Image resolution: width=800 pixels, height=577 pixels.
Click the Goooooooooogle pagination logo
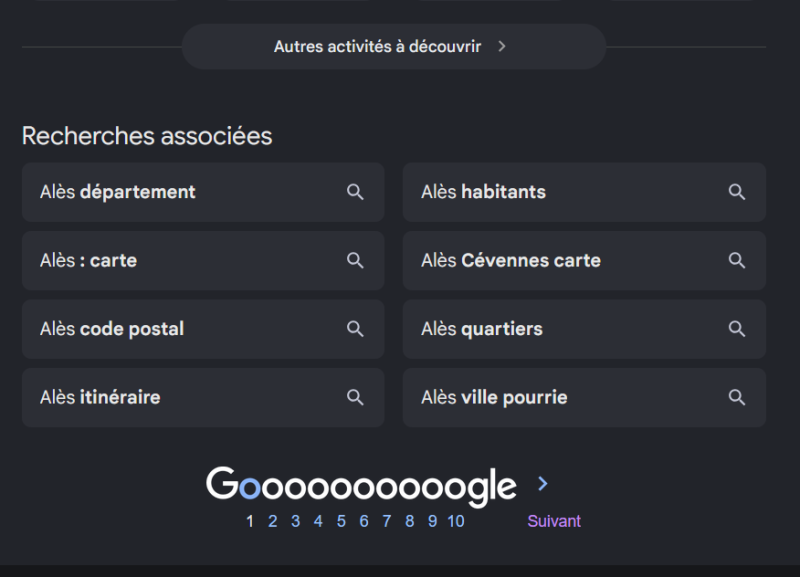(361, 486)
